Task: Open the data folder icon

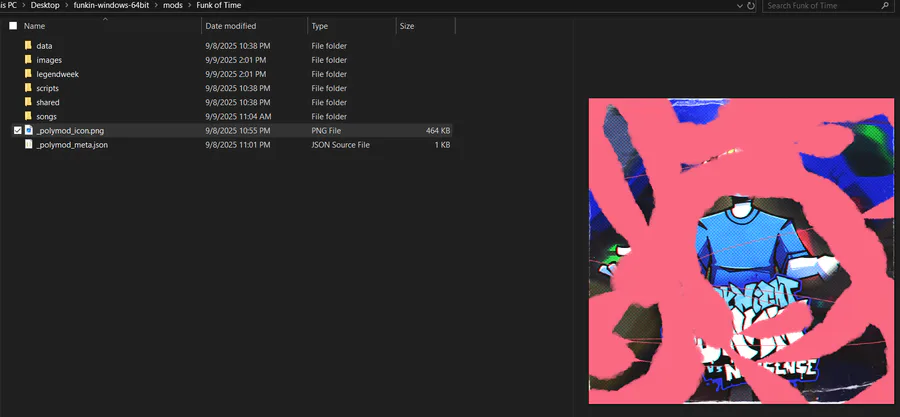Action: [28, 45]
